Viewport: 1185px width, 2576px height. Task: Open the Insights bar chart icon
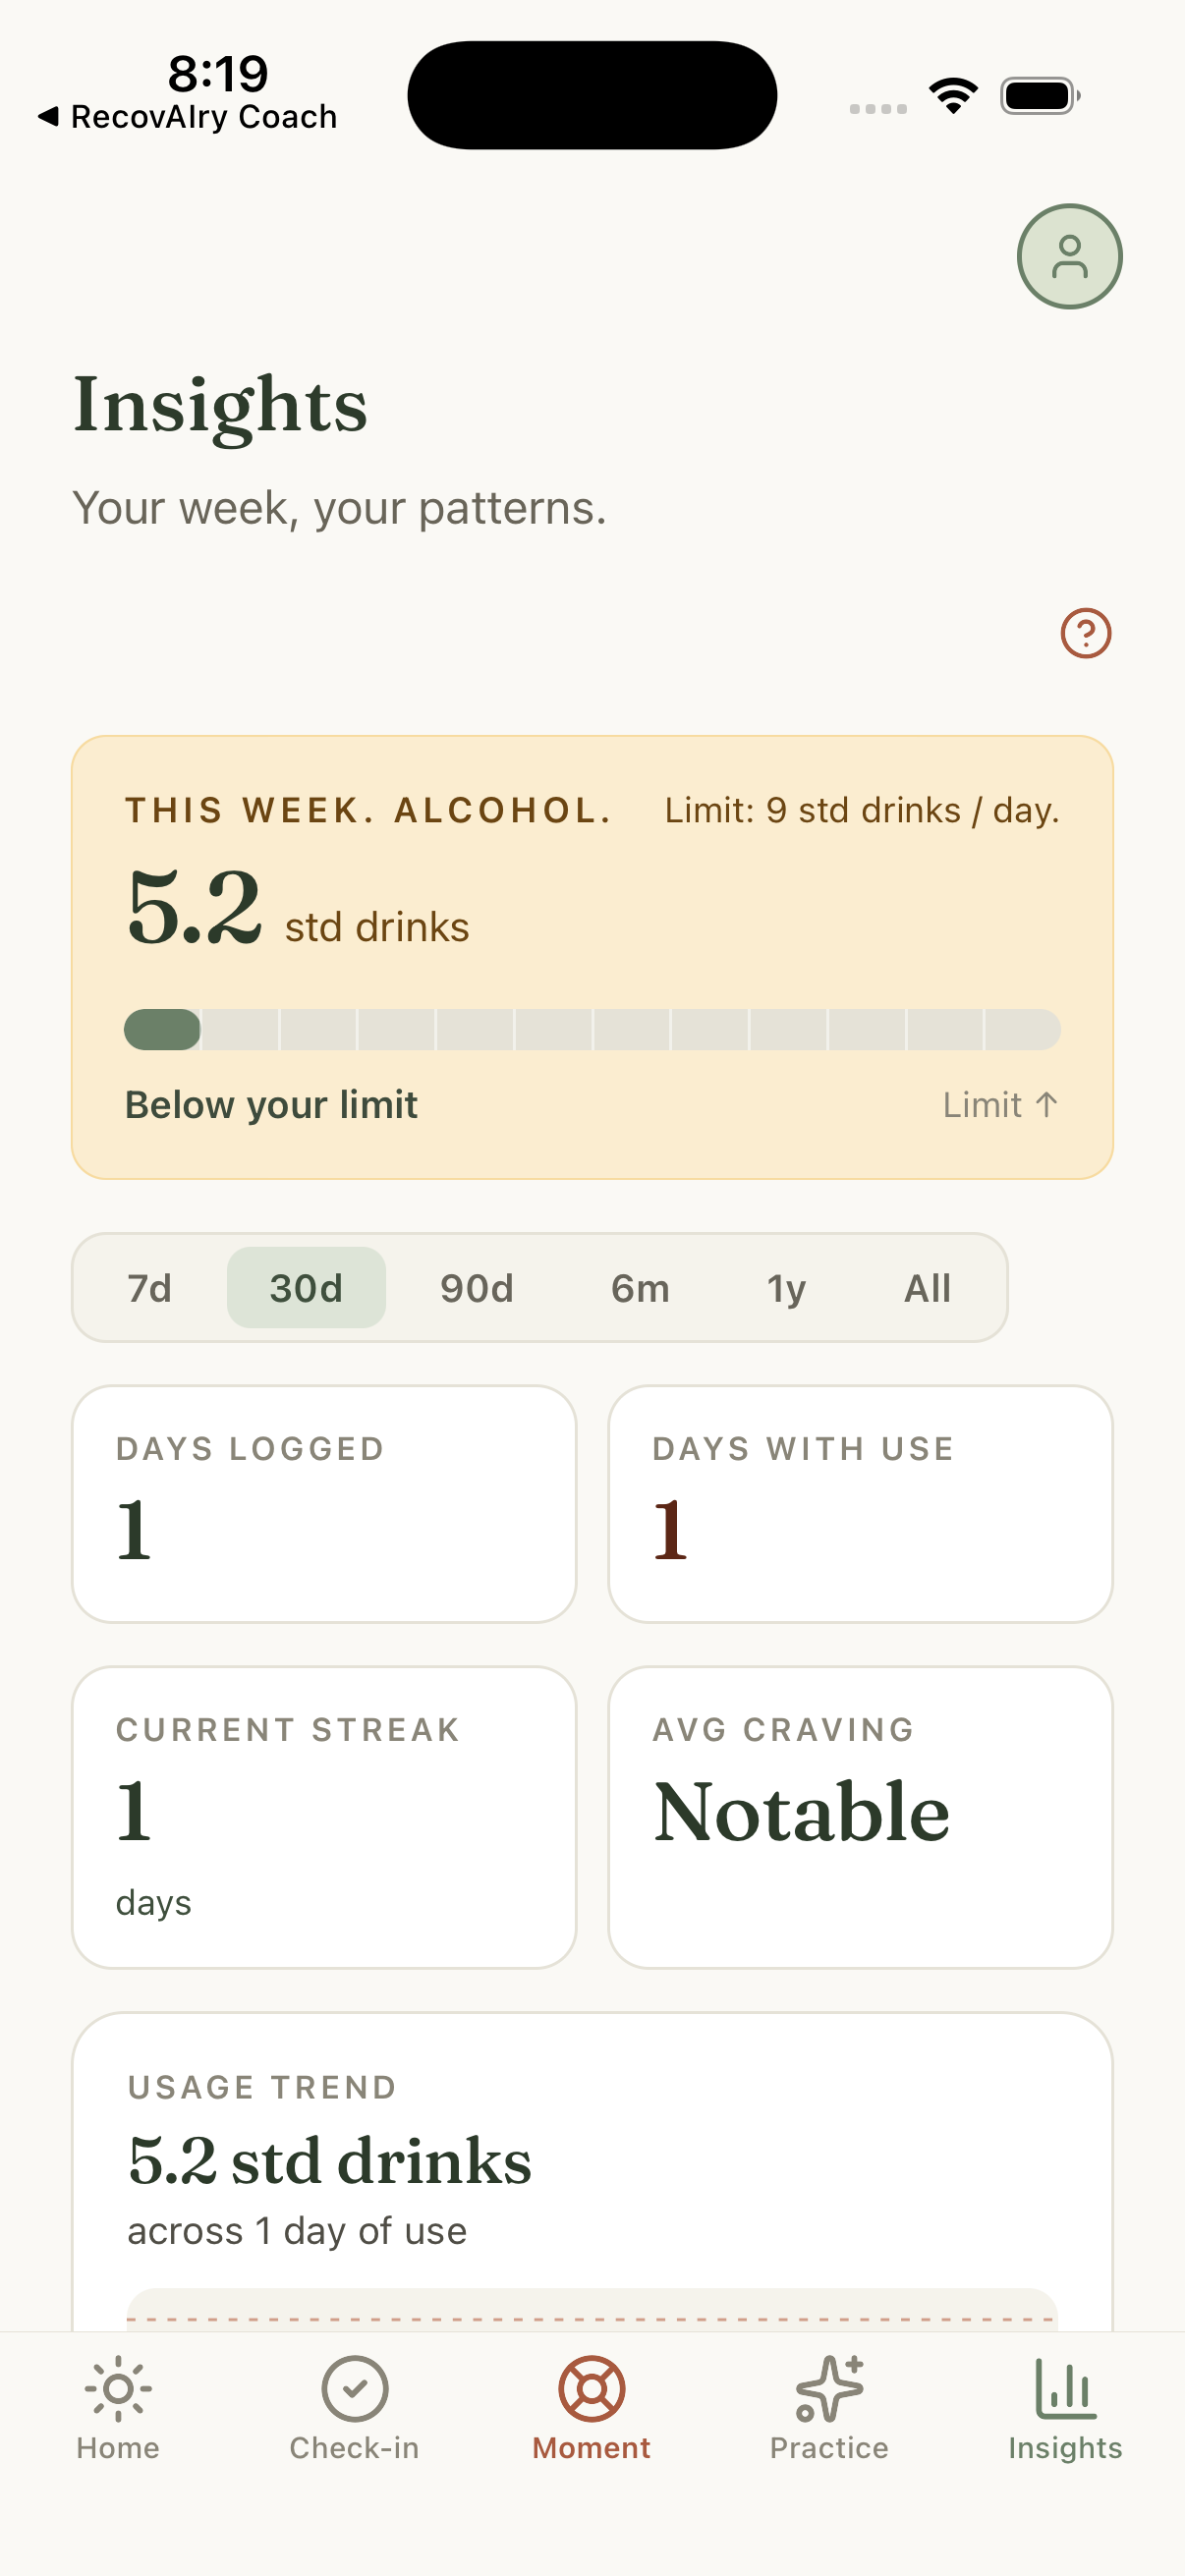(1065, 2388)
